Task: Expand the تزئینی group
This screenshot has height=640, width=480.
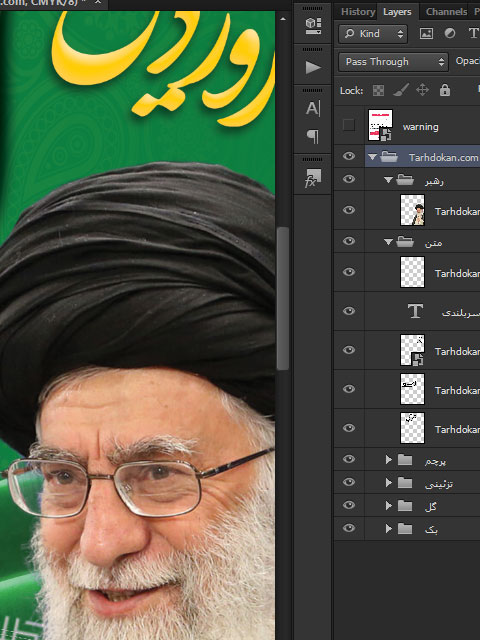Action: click(x=389, y=483)
